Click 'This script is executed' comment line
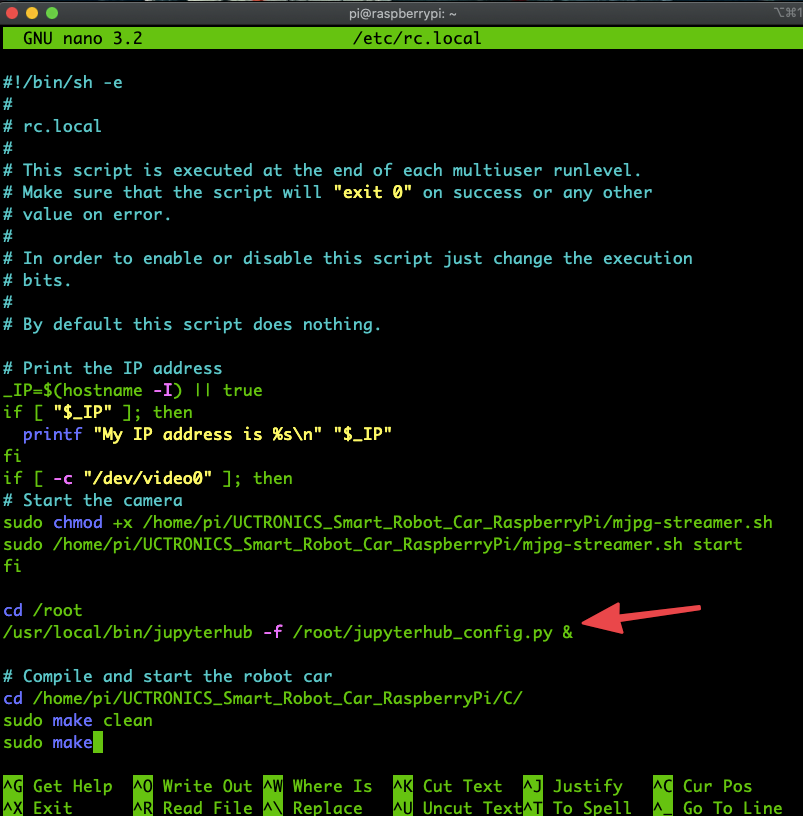 322,170
